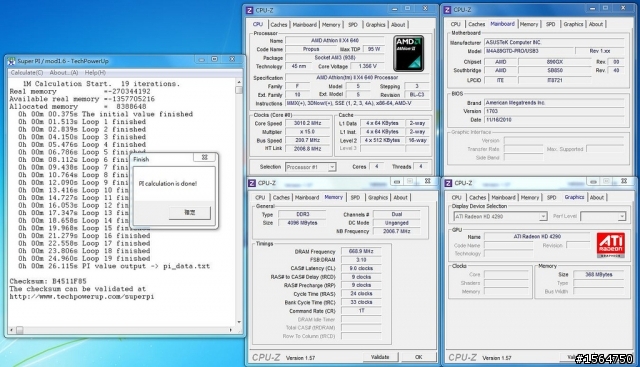The width and height of the screenshot is (640, 367).
Task: Click the AMD Athlon II processor logo
Action: point(409,53)
